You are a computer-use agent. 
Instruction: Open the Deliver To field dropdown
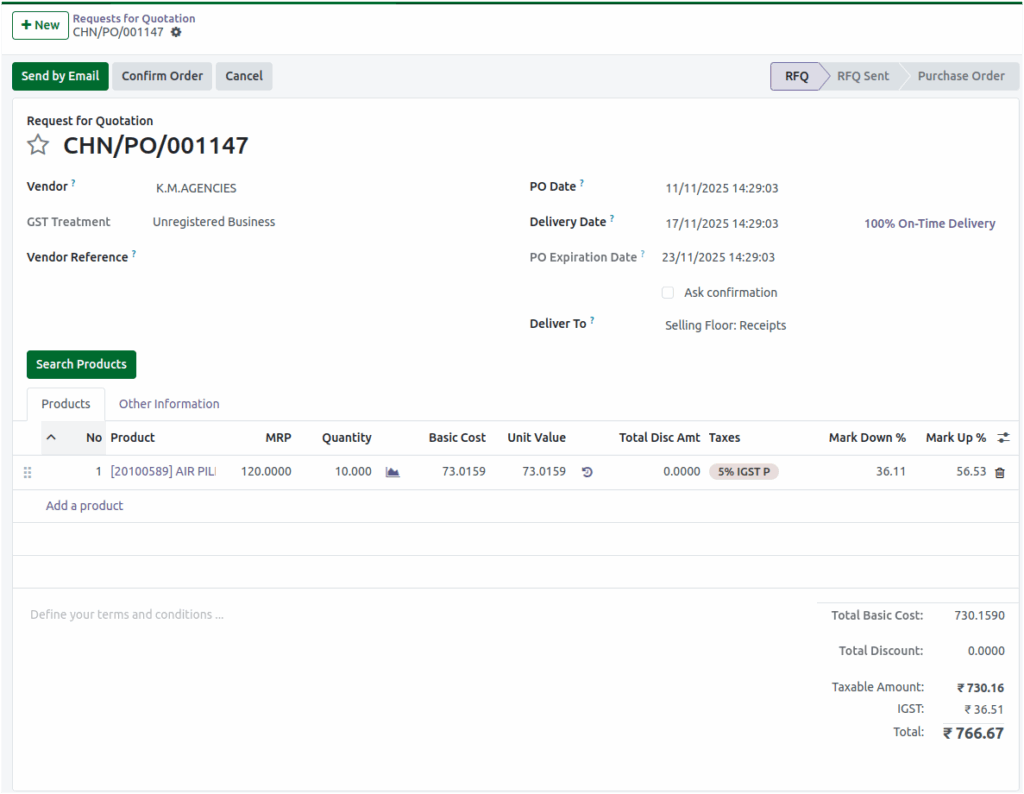tap(725, 325)
